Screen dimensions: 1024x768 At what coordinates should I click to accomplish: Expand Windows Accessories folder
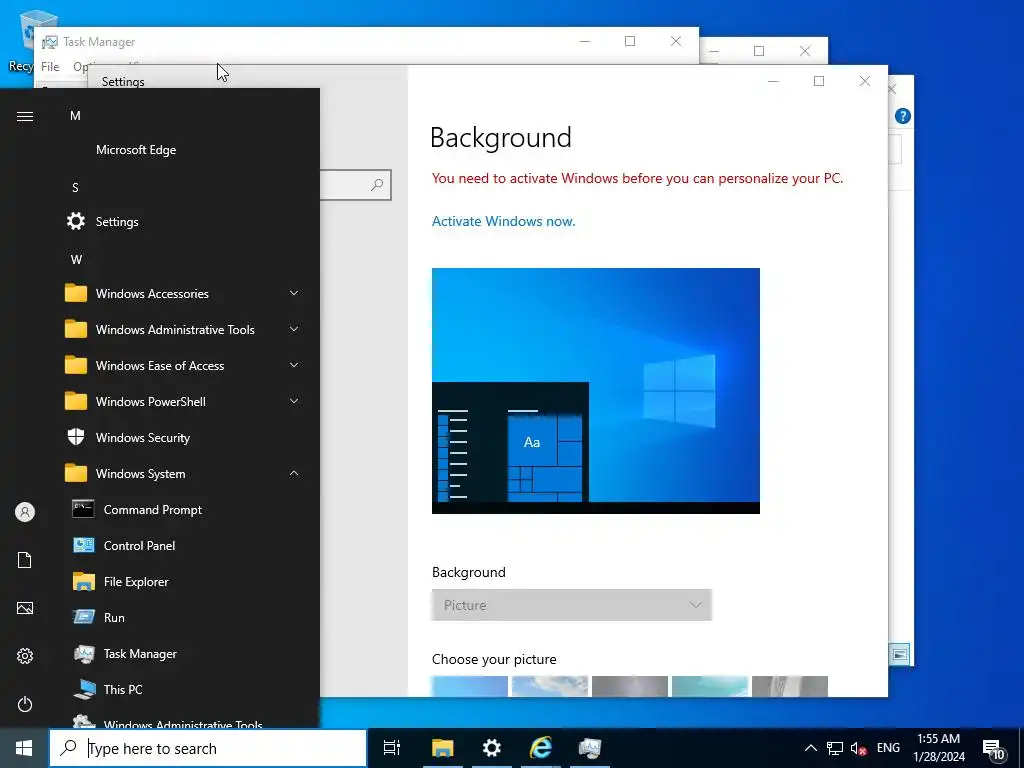pos(183,293)
